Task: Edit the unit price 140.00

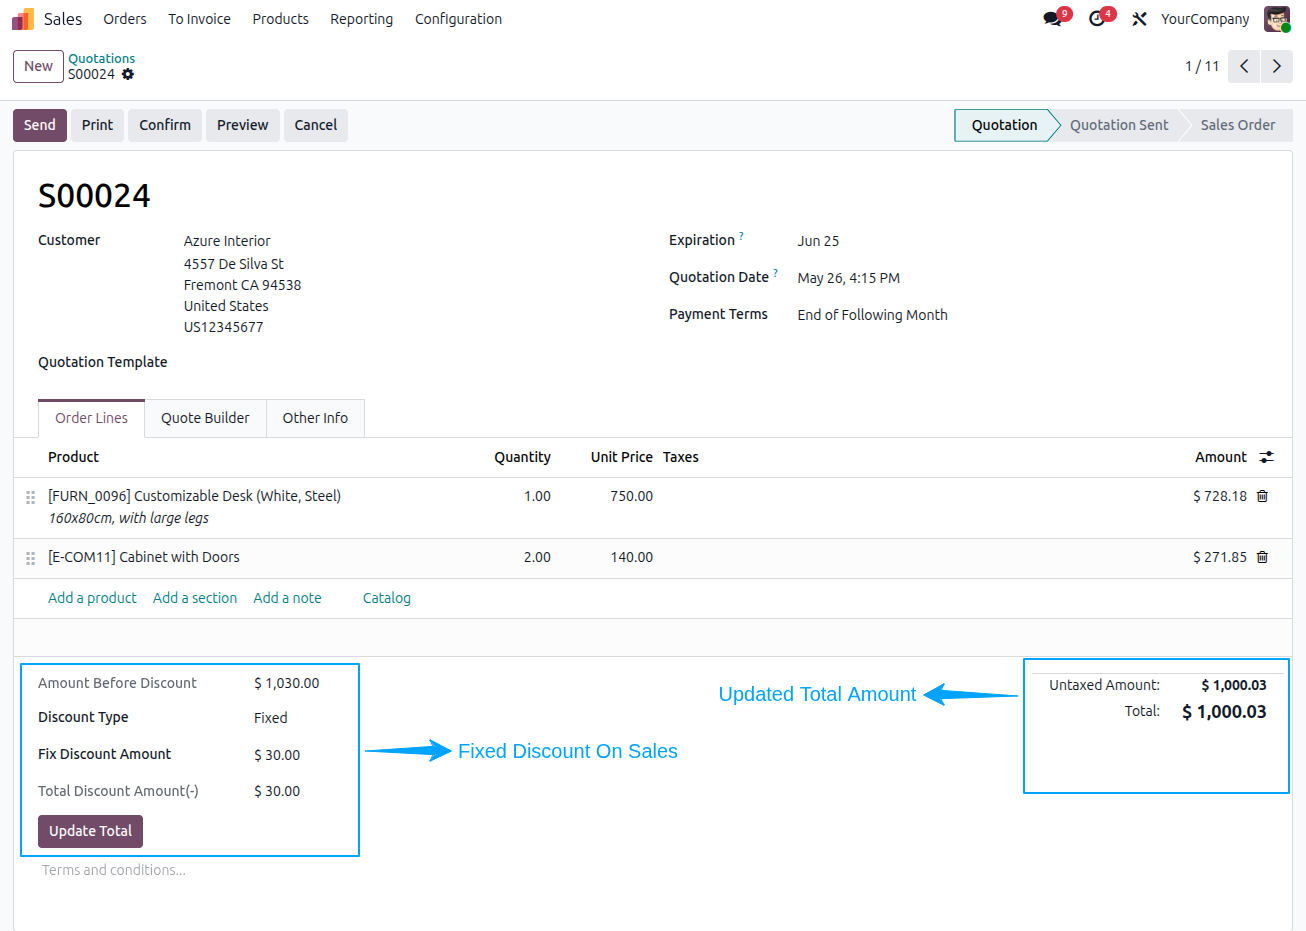Action: [631, 557]
